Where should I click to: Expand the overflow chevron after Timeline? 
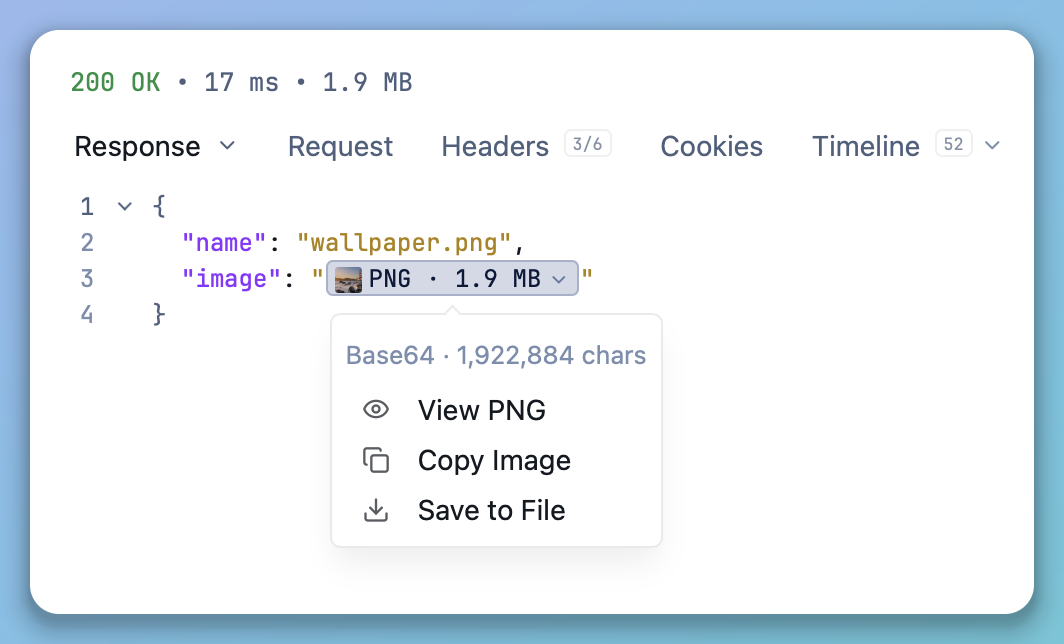pos(992,145)
